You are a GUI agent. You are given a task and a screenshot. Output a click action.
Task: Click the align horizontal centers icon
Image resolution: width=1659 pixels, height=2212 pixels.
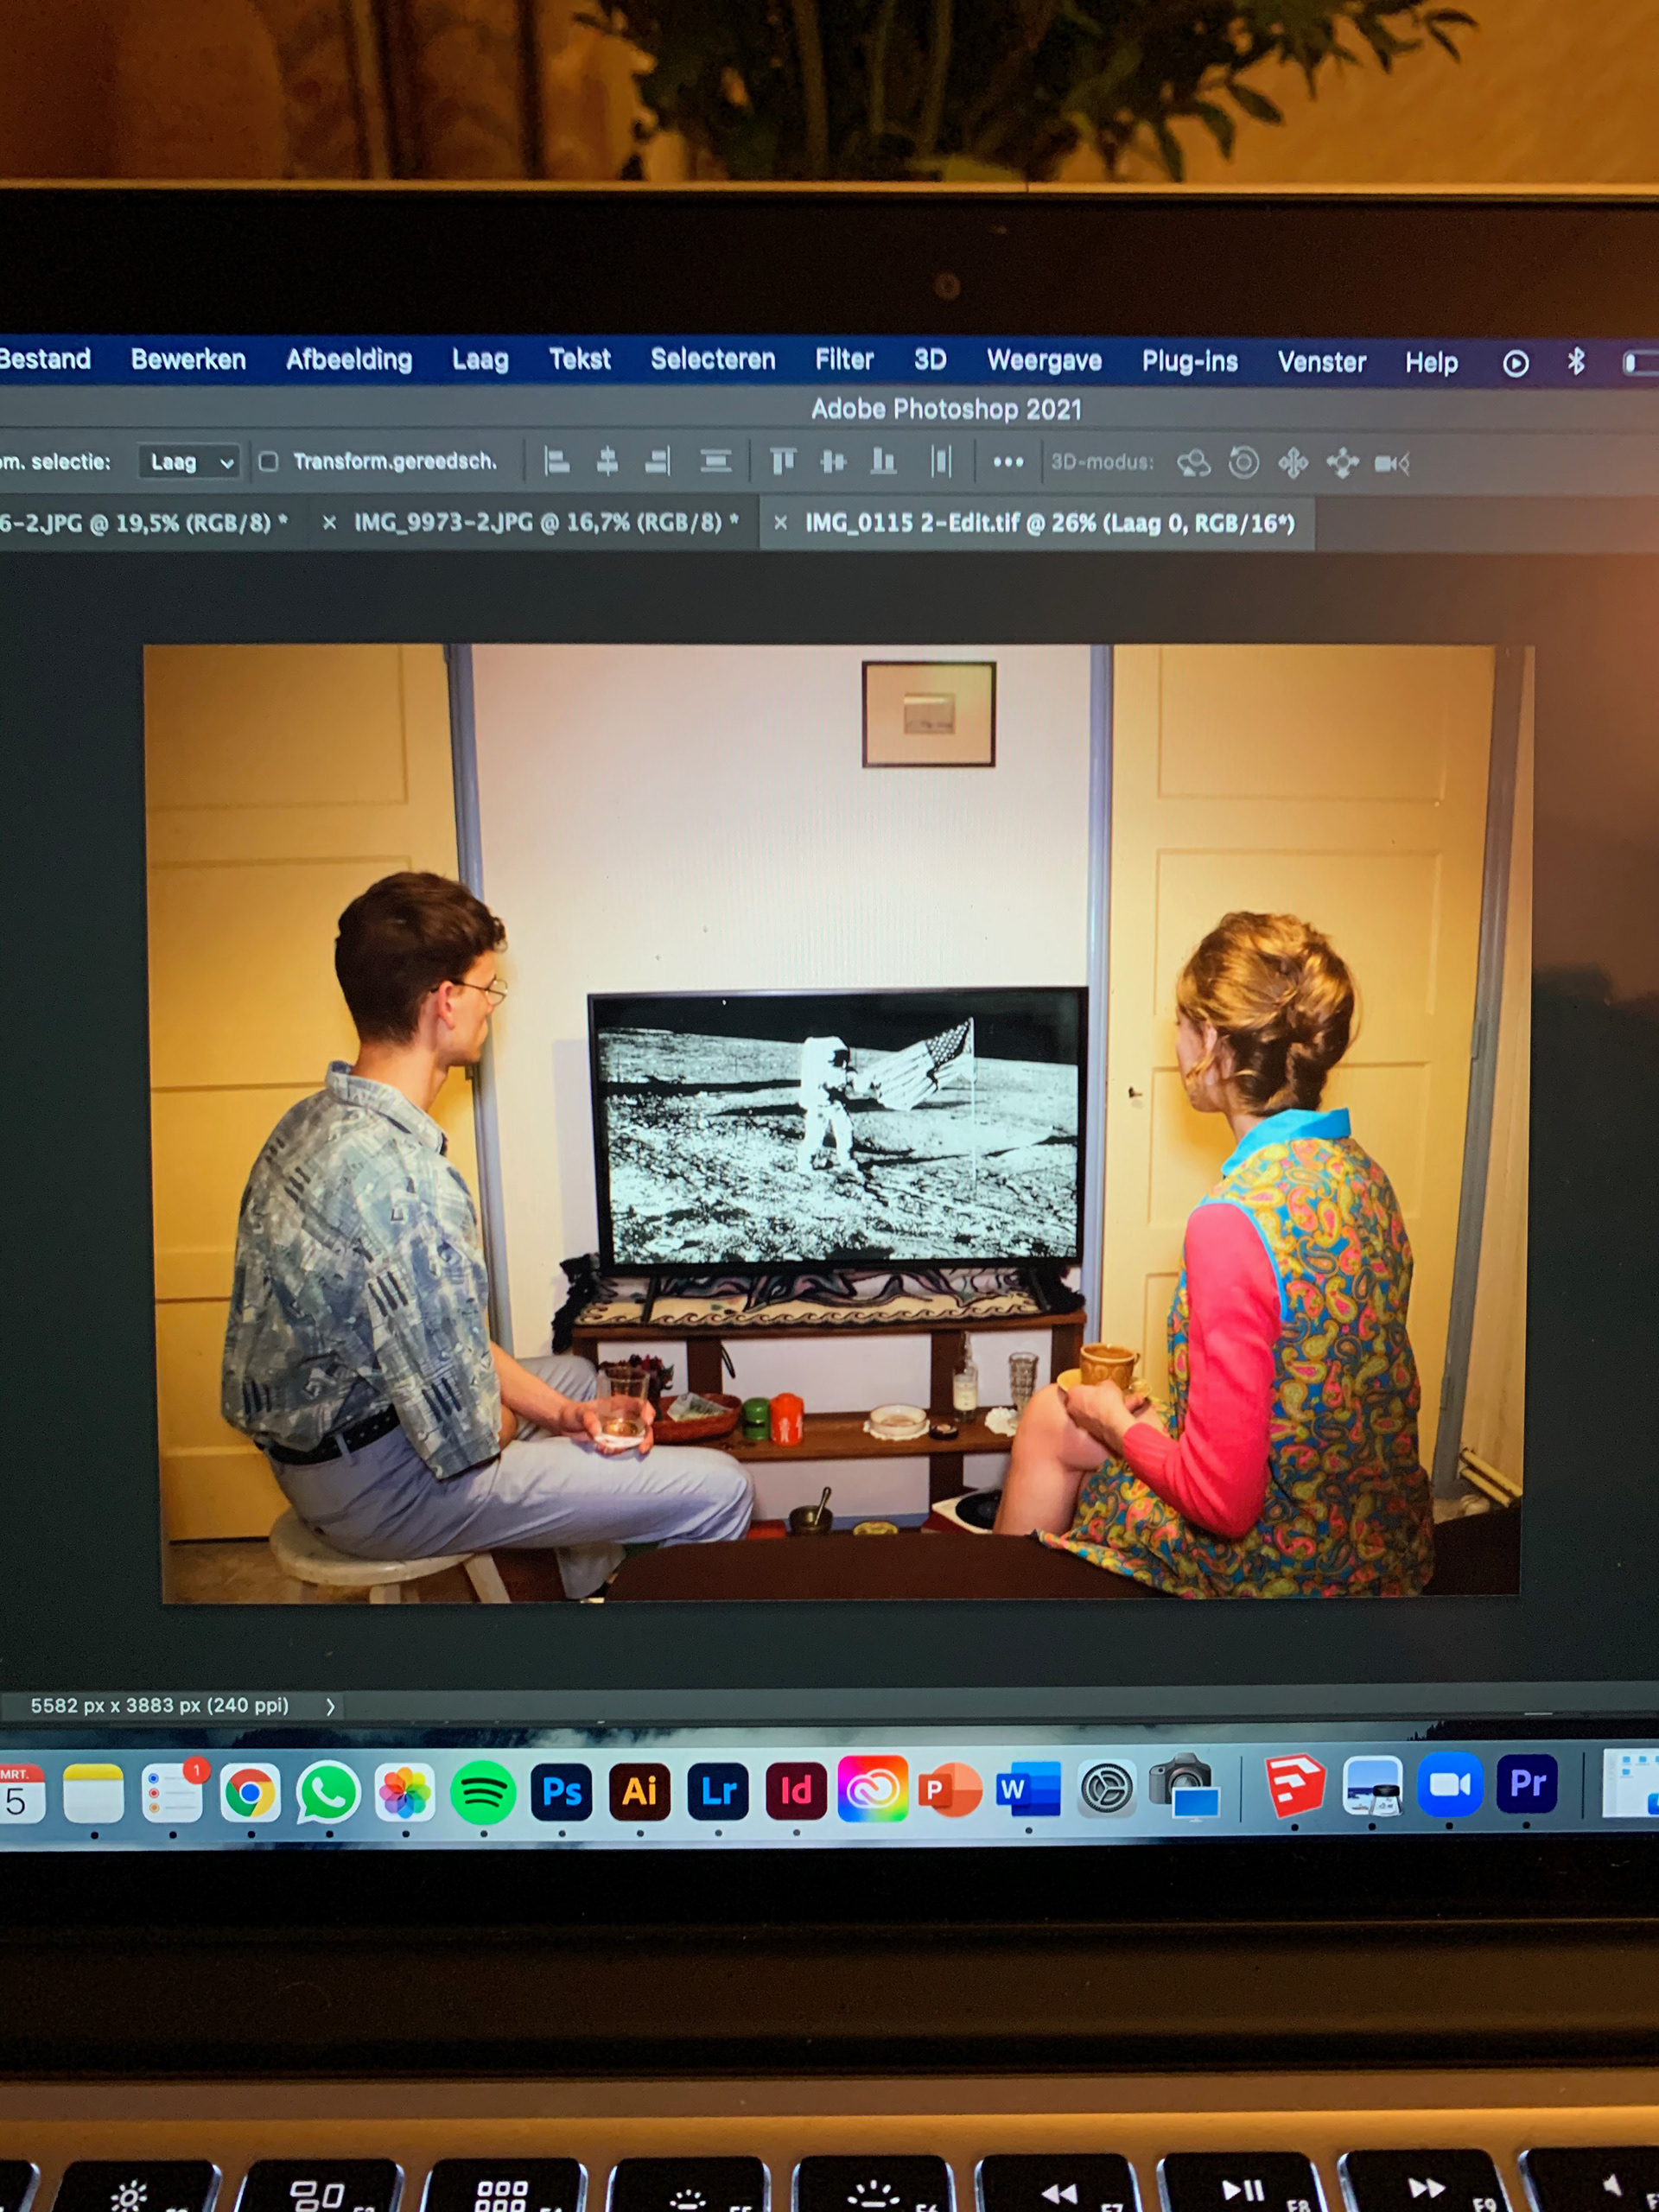(x=607, y=461)
